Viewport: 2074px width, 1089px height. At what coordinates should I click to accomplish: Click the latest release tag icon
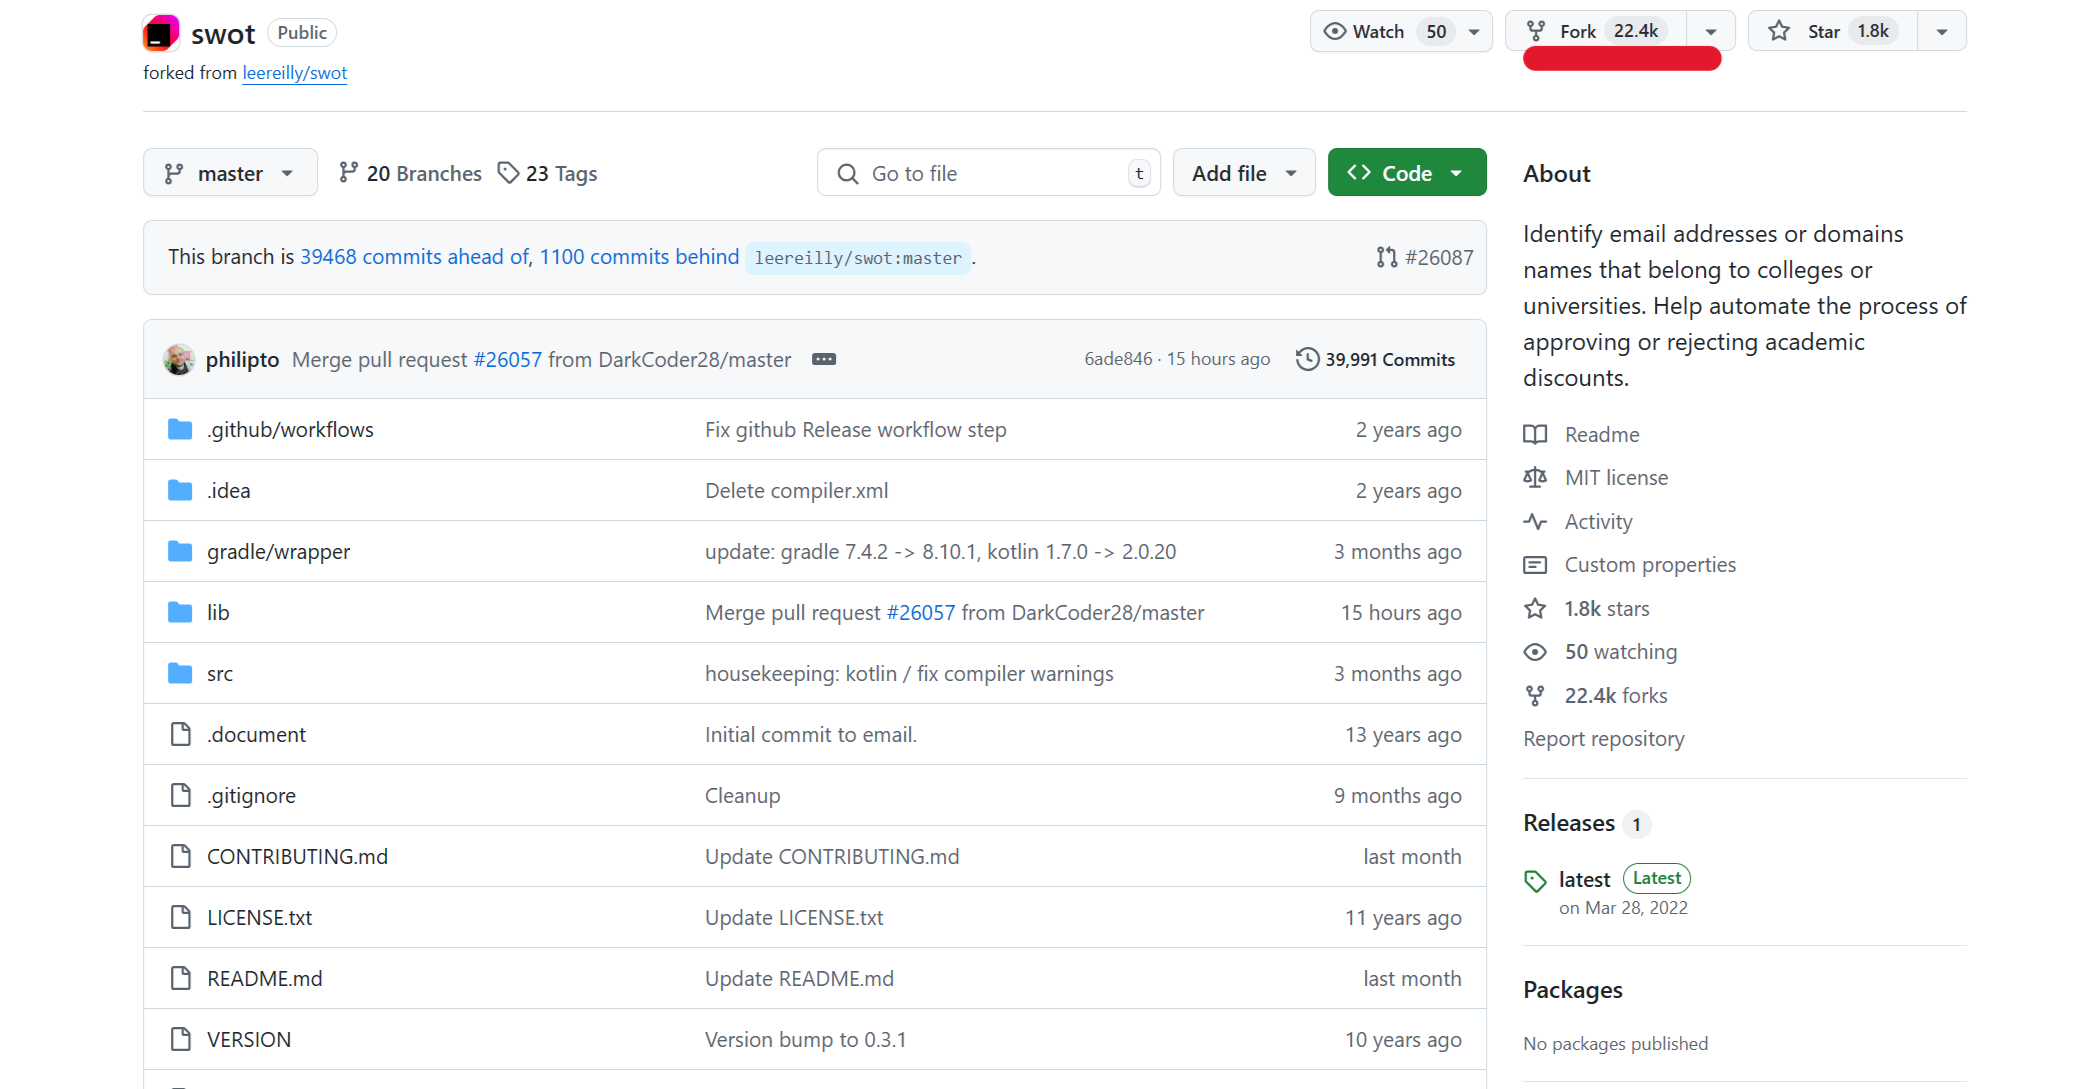(1535, 880)
